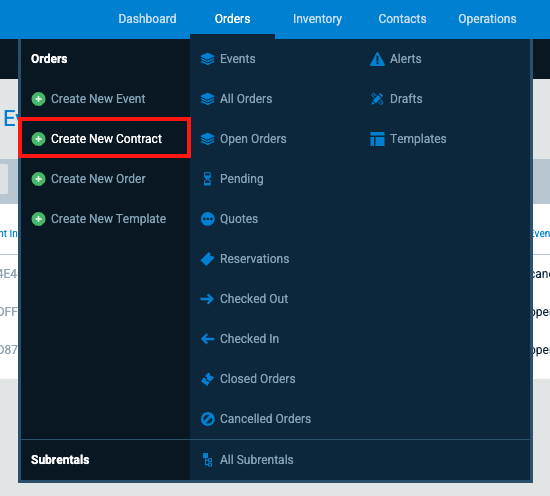Click the Orders section heading
This screenshot has height=496, width=550.
(x=49, y=59)
